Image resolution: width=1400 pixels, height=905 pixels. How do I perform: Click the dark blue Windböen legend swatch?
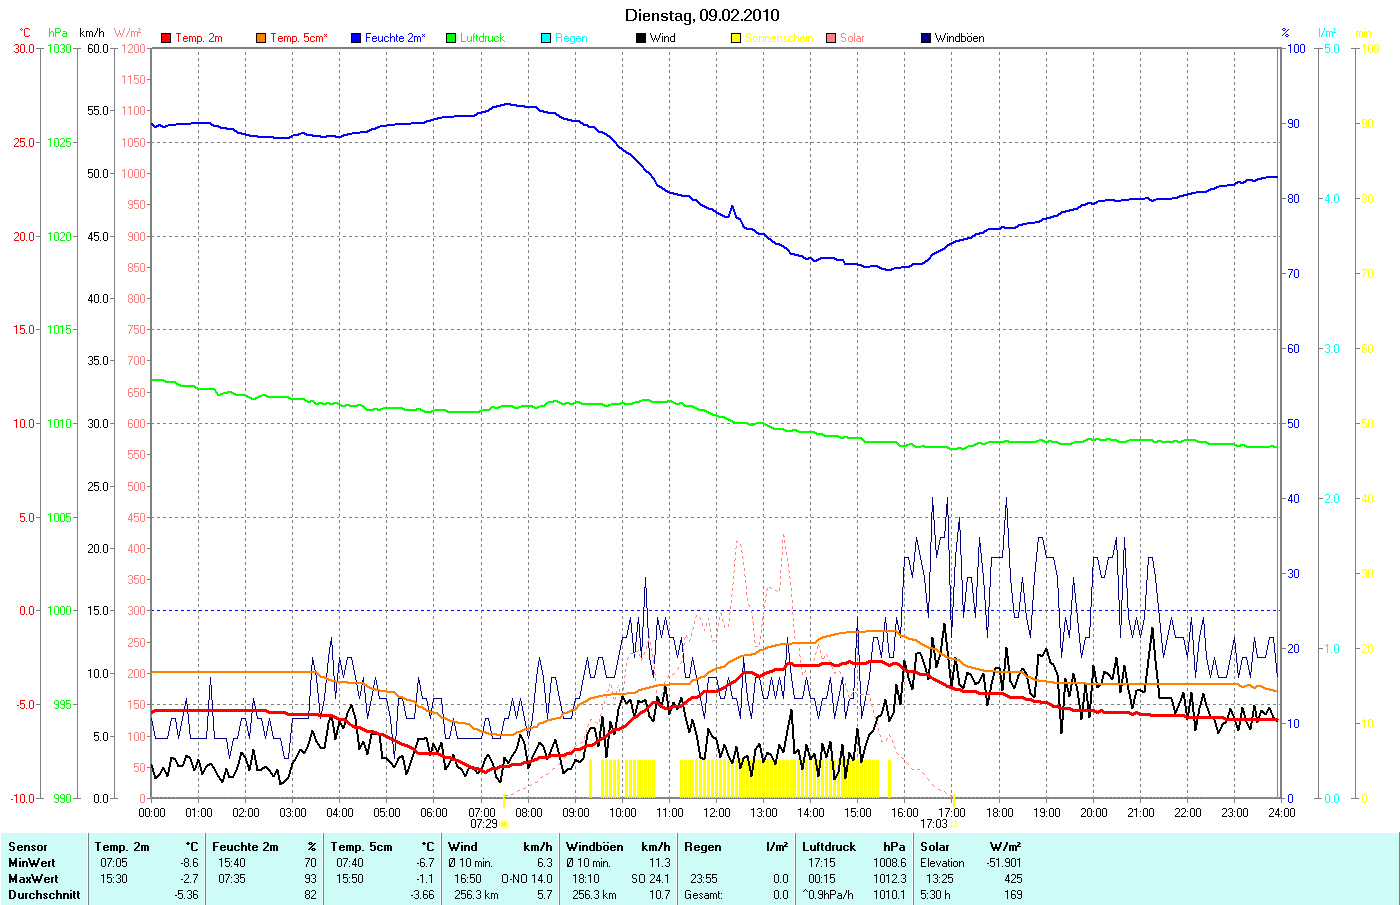click(926, 38)
